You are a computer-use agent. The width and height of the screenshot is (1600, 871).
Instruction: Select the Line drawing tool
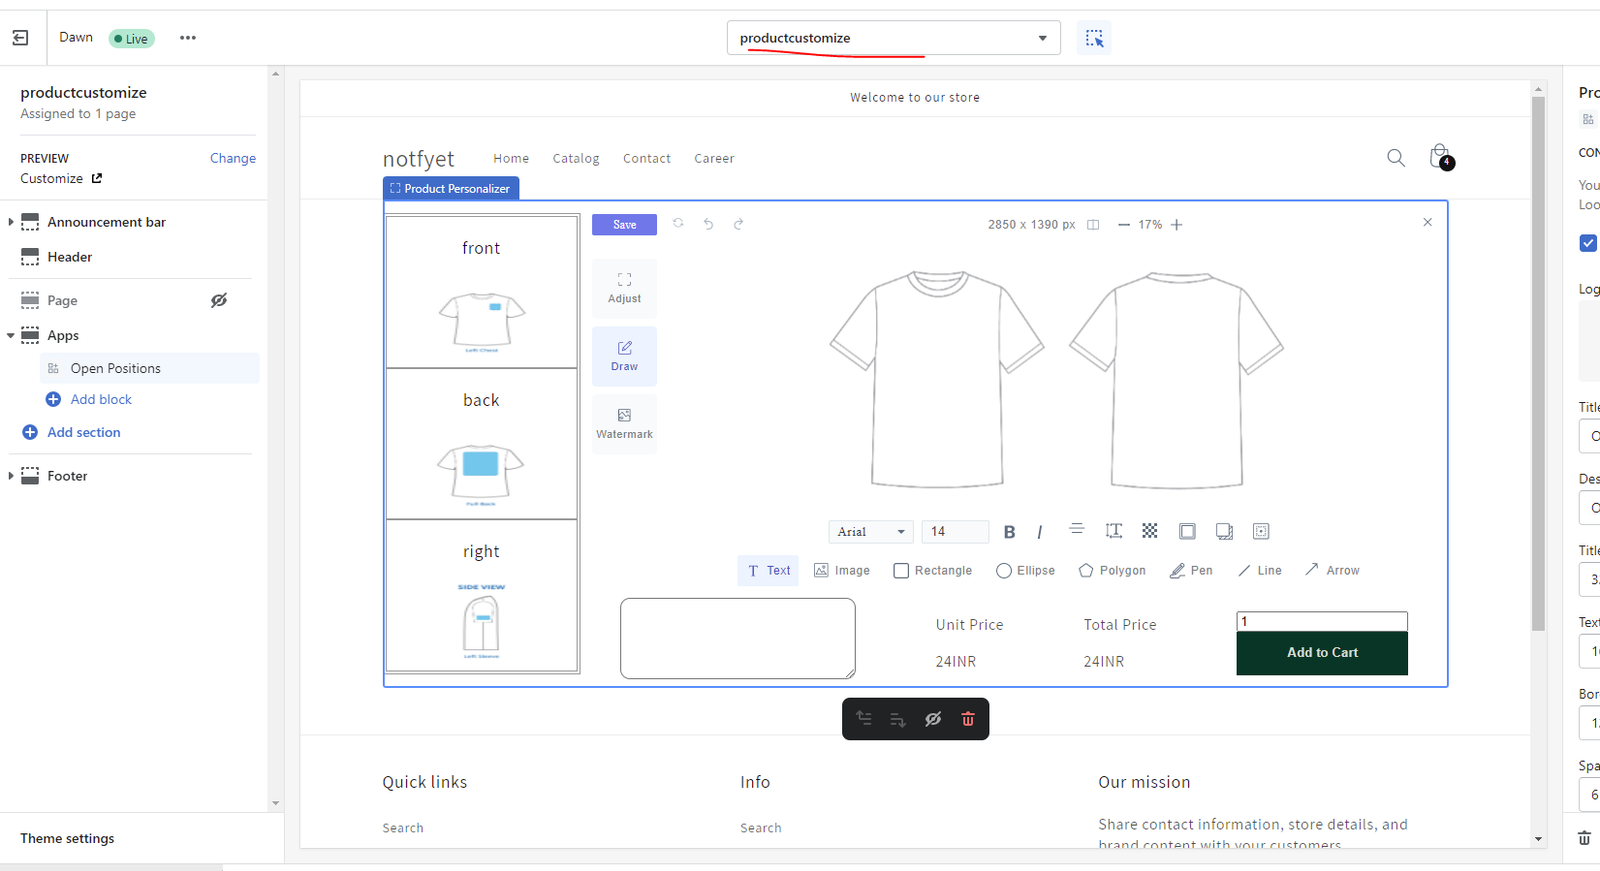tap(1259, 571)
